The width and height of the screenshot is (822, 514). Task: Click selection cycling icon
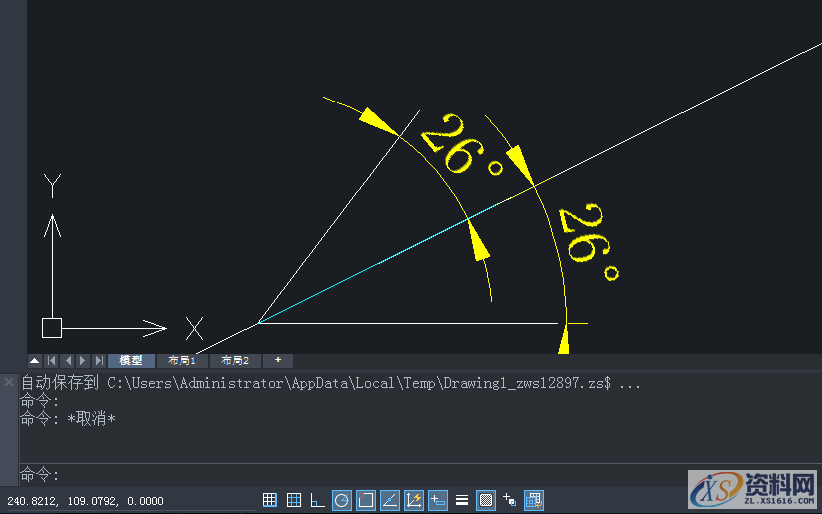(x=510, y=500)
